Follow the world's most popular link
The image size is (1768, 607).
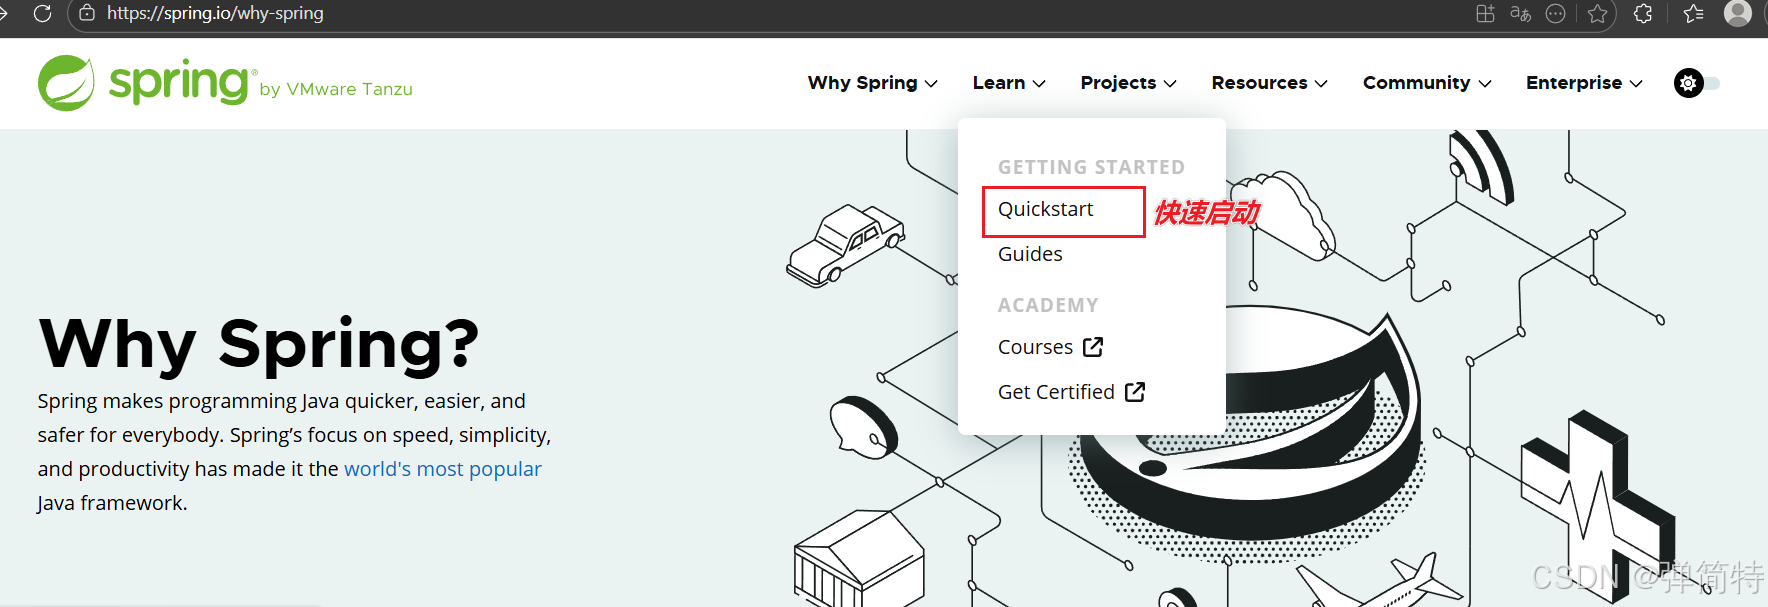443,469
